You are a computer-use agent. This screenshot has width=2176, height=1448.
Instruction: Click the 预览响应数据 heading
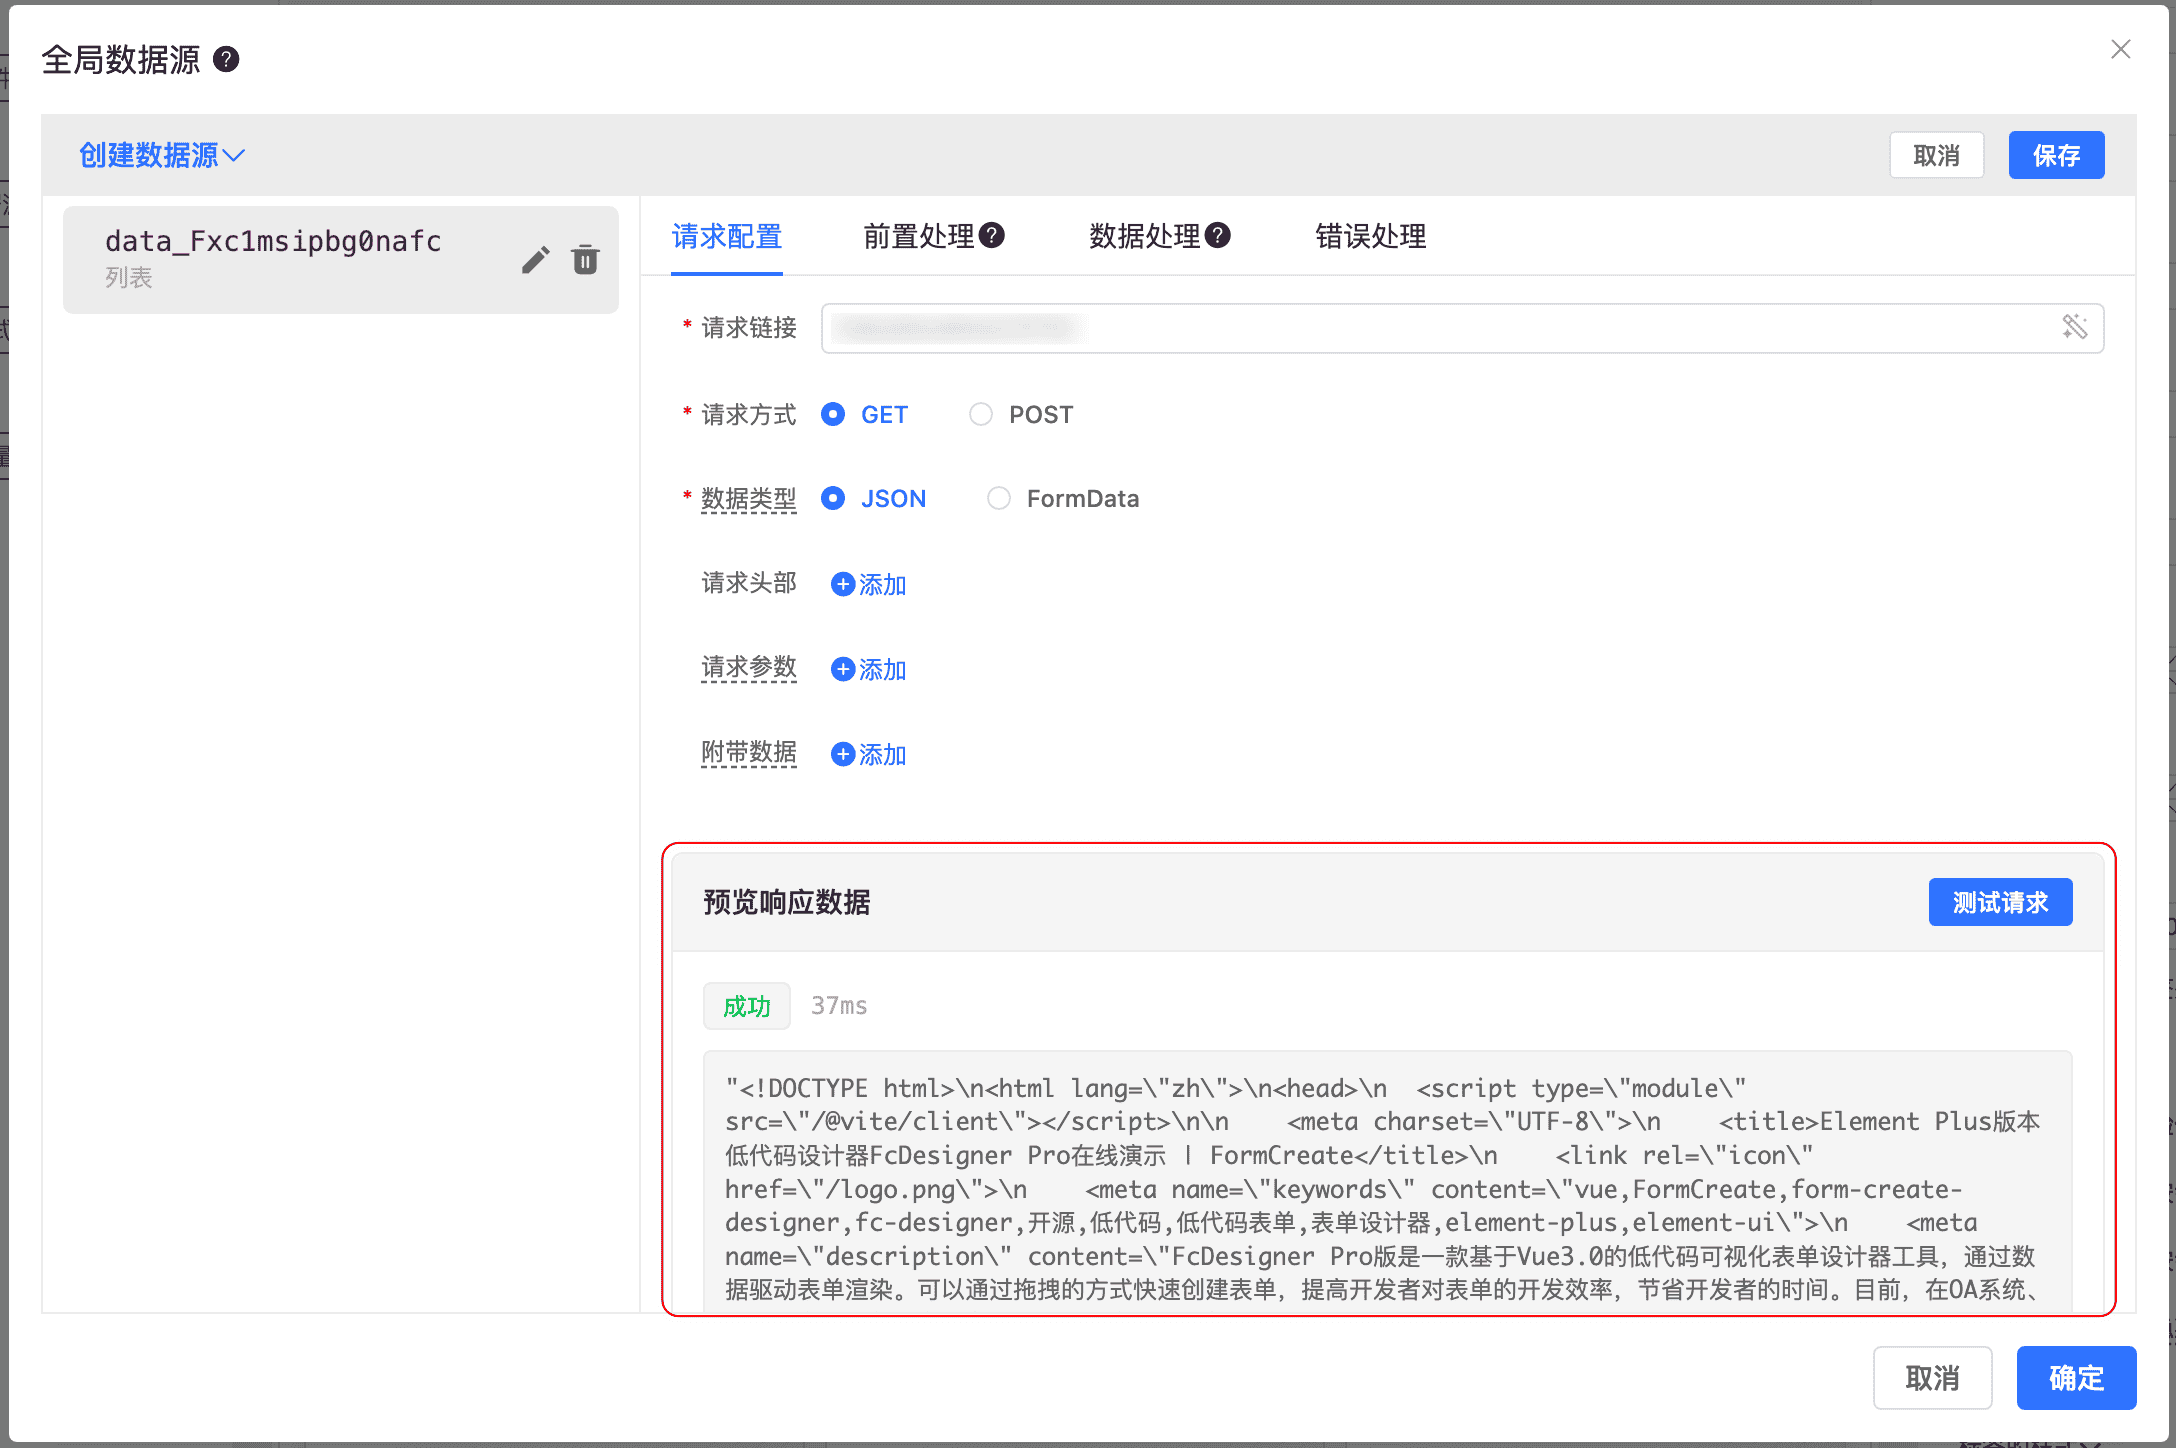click(787, 903)
